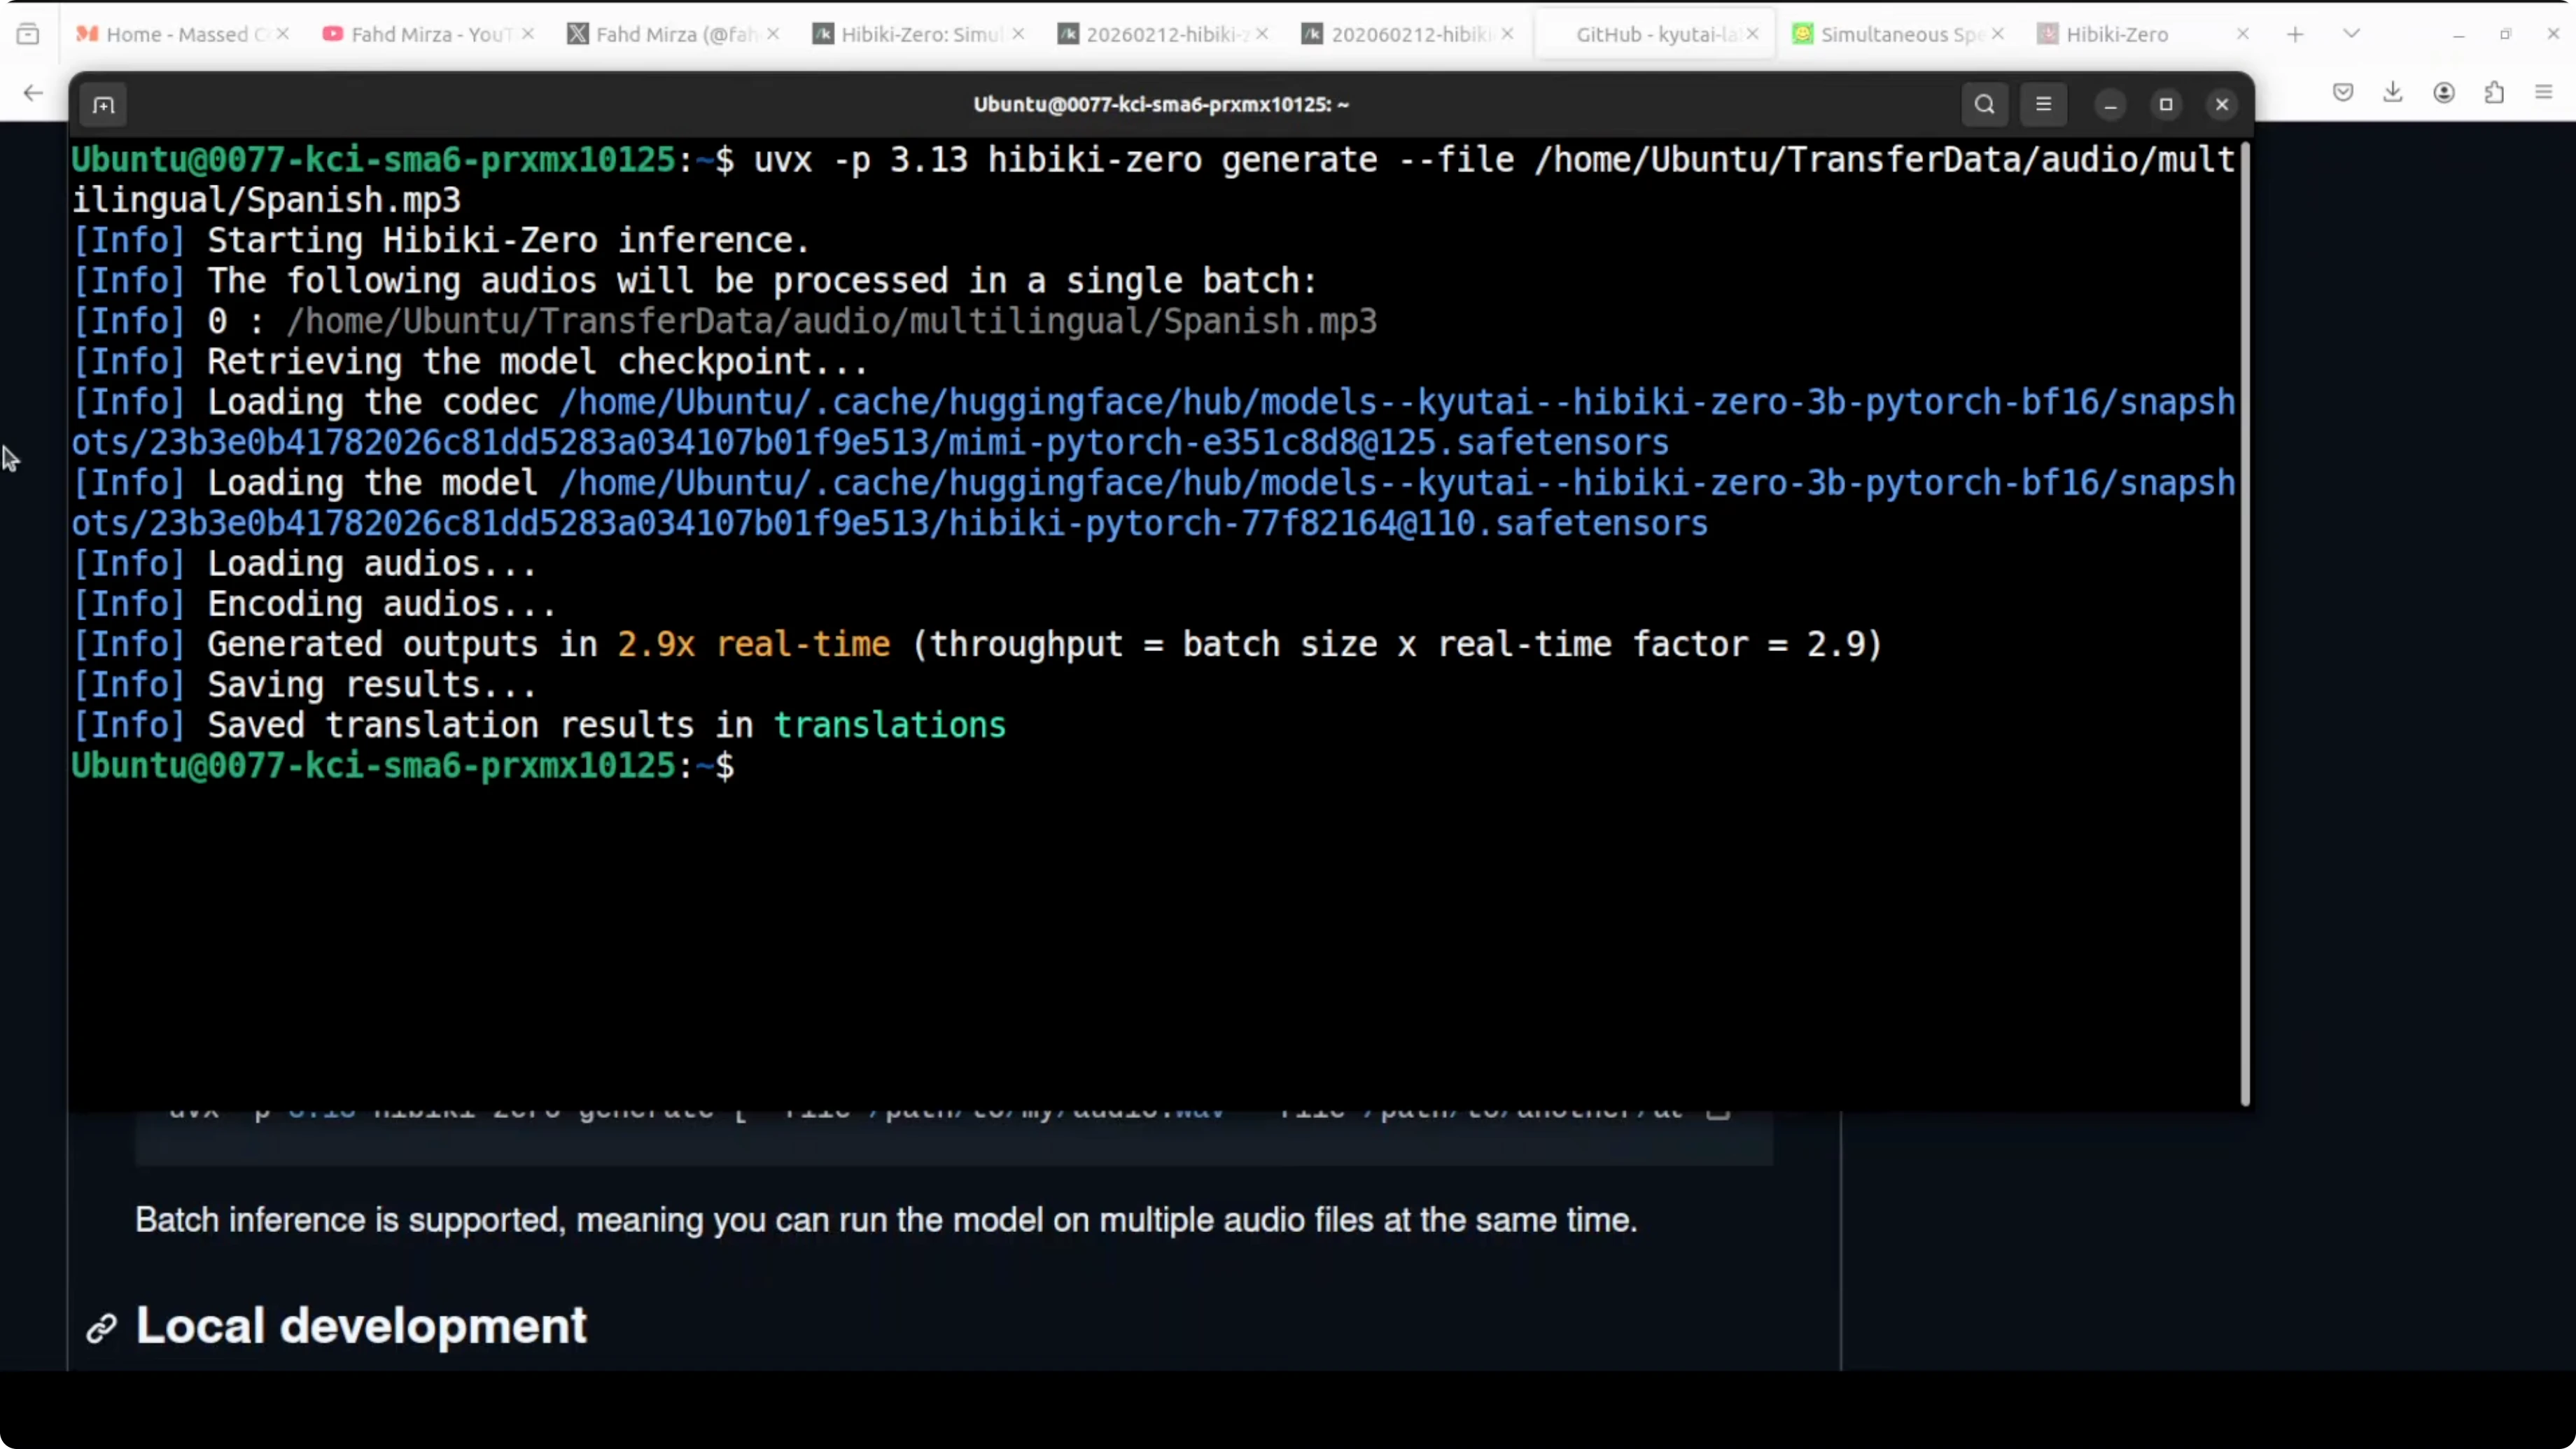Click the Local development anchor link icon
The image size is (2576, 1449).
[x=101, y=1329]
